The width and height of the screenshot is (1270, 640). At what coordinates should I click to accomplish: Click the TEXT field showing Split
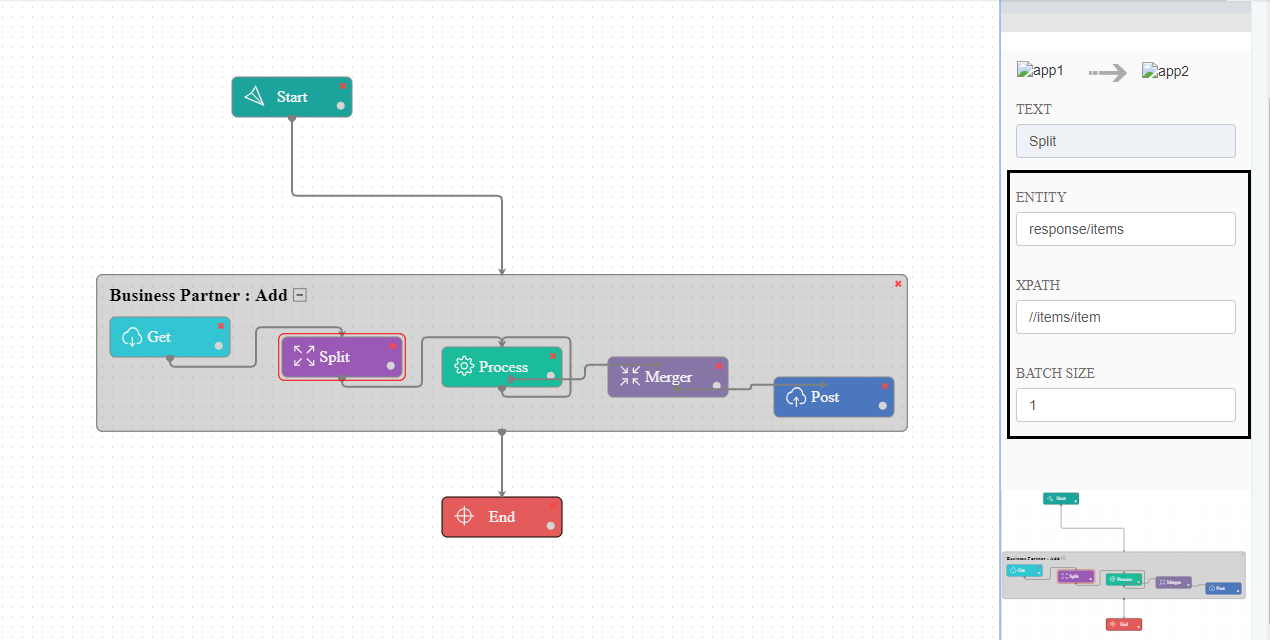point(1125,141)
